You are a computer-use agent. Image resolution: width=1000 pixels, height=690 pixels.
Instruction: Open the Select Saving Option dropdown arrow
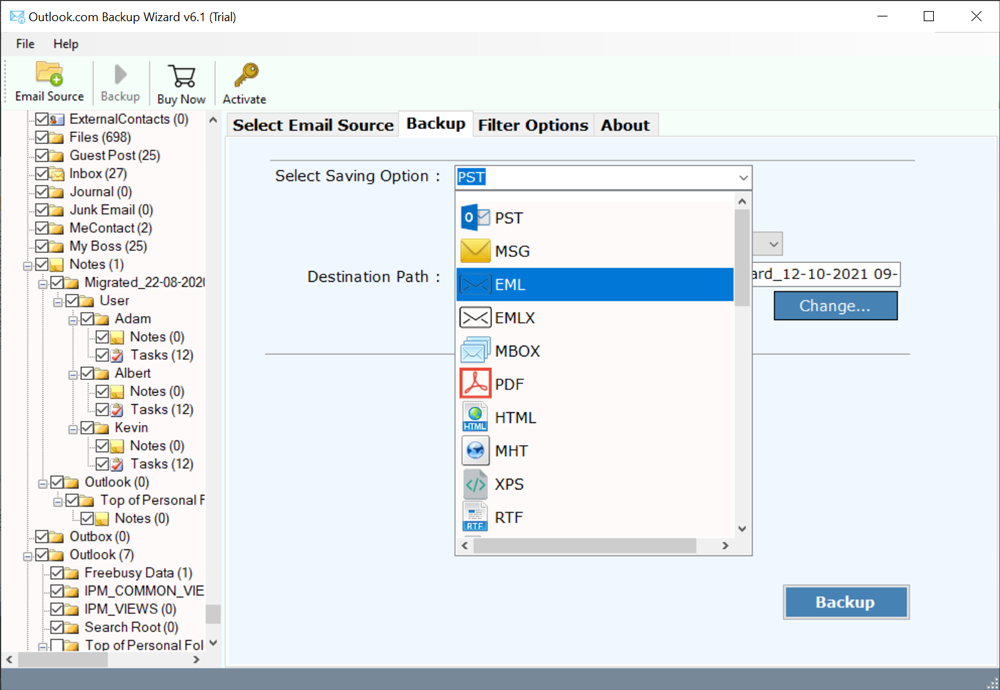(x=743, y=177)
